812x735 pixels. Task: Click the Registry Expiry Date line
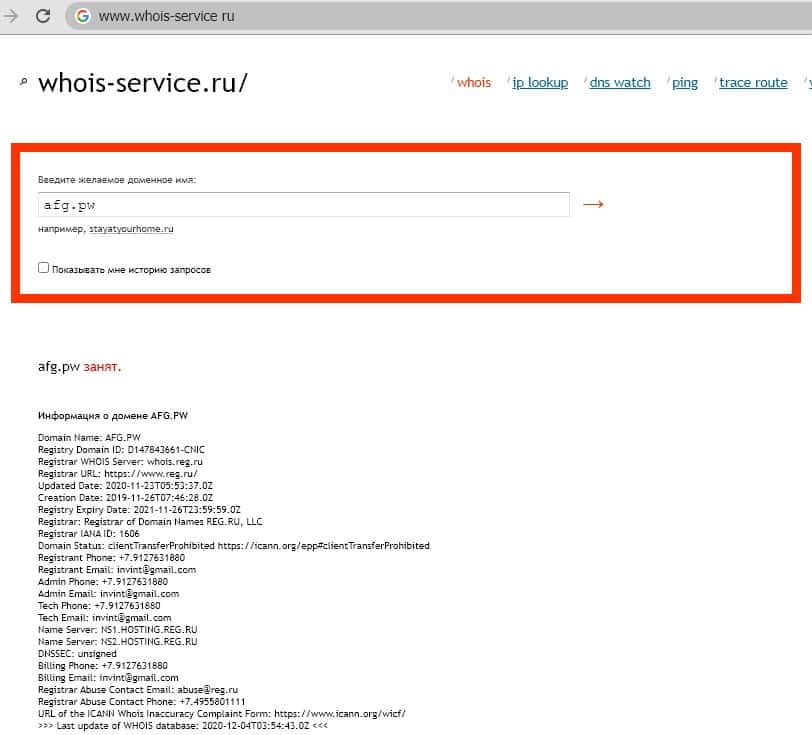[139, 510]
